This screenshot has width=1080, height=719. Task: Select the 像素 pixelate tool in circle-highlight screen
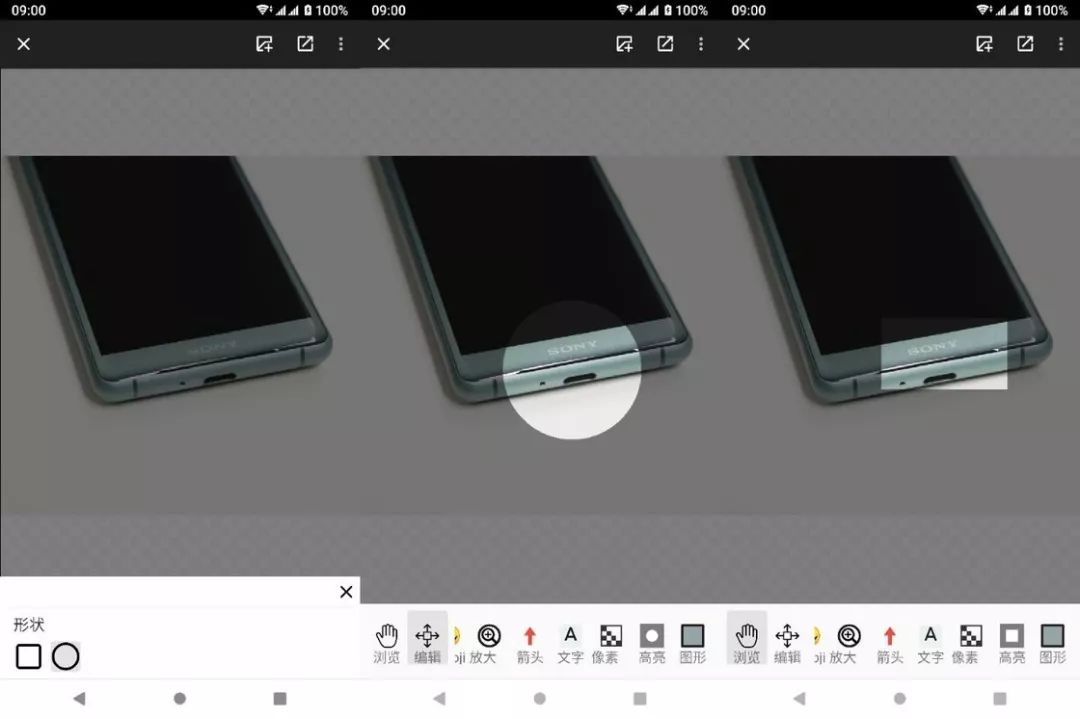[610, 643]
